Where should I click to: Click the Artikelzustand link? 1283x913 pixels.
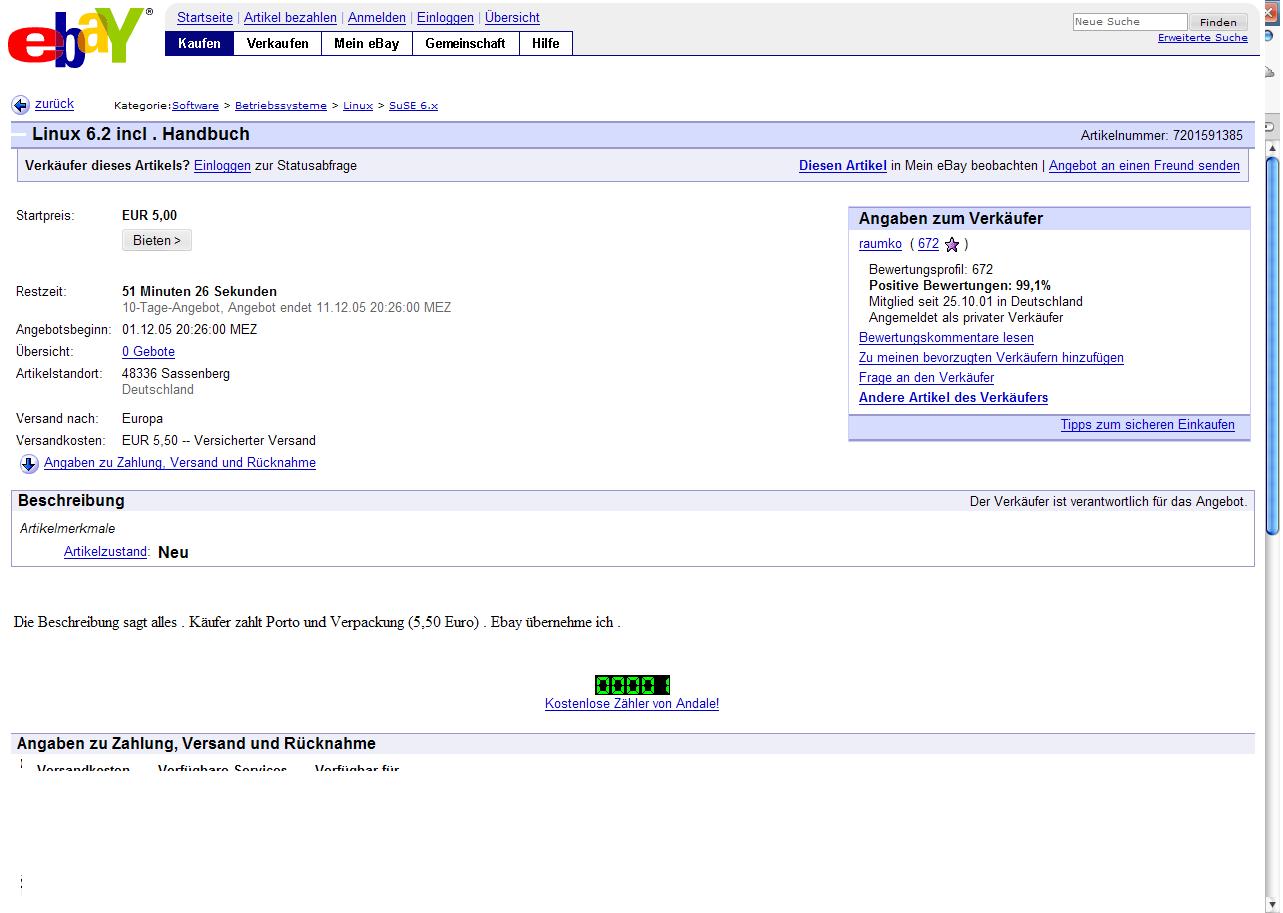(x=105, y=552)
